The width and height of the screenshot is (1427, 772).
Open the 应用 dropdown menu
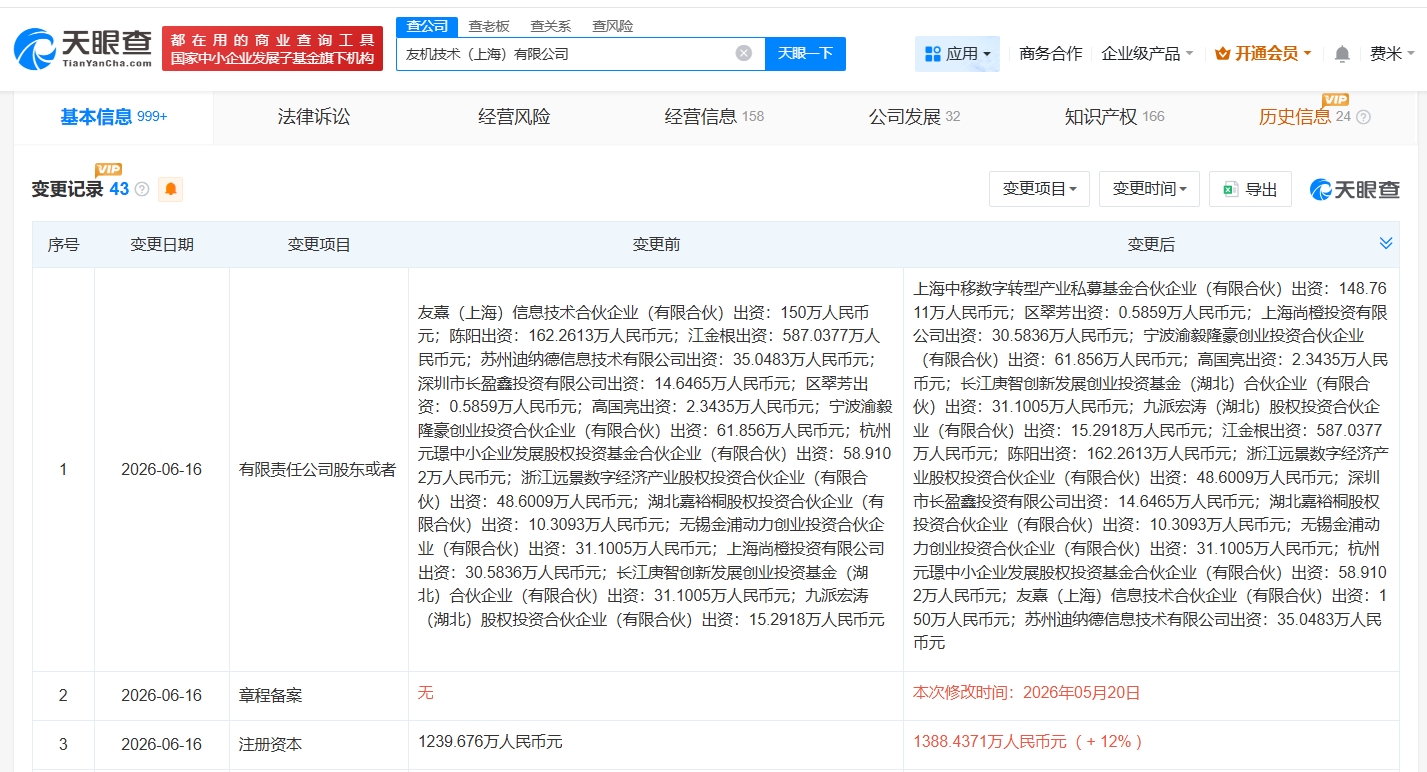point(957,54)
